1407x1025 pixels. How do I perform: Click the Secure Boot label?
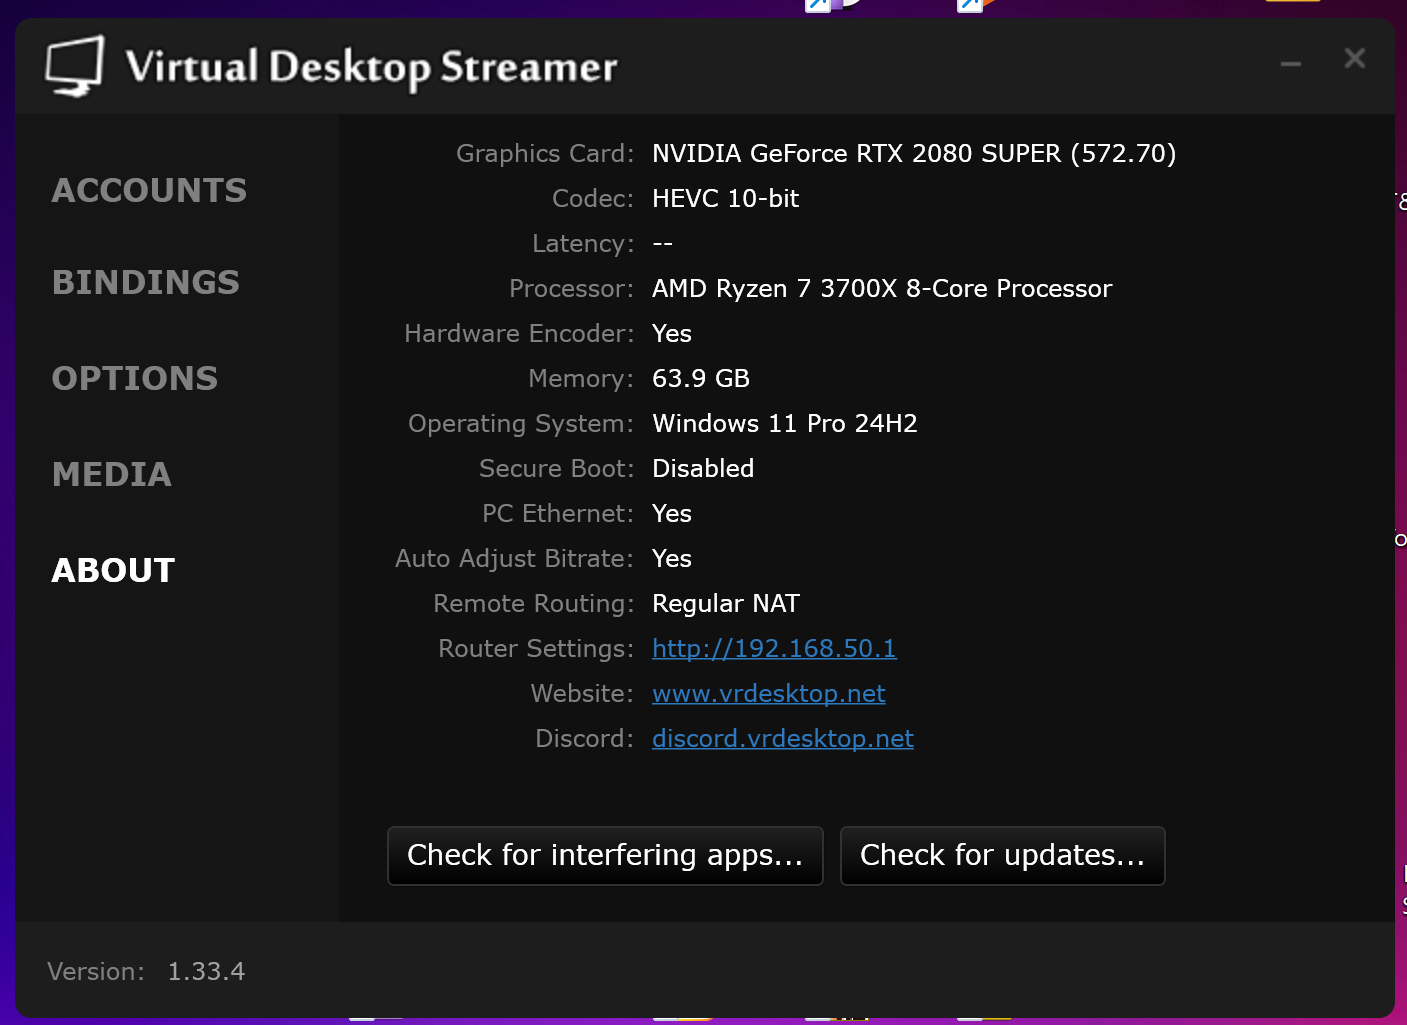(x=557, y=468)
